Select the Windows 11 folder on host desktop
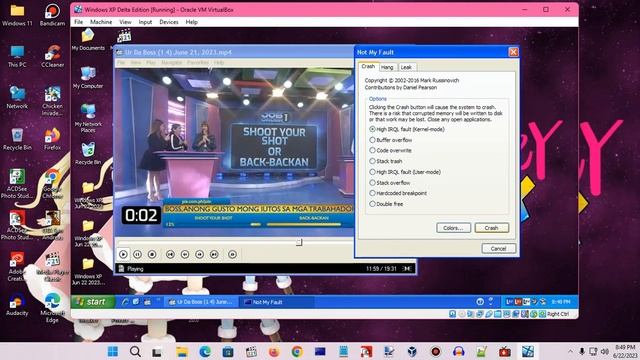 (17, 15)
